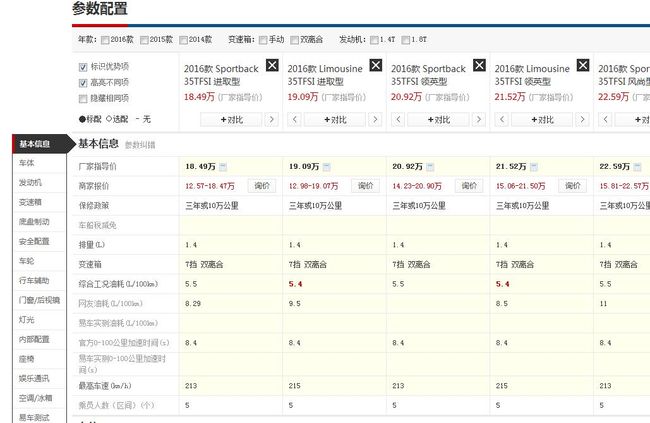Image resolution: width=650 pixels, height=423 pixels.
Task: Jump to 易车测试 section
Action: click(39, 416)
